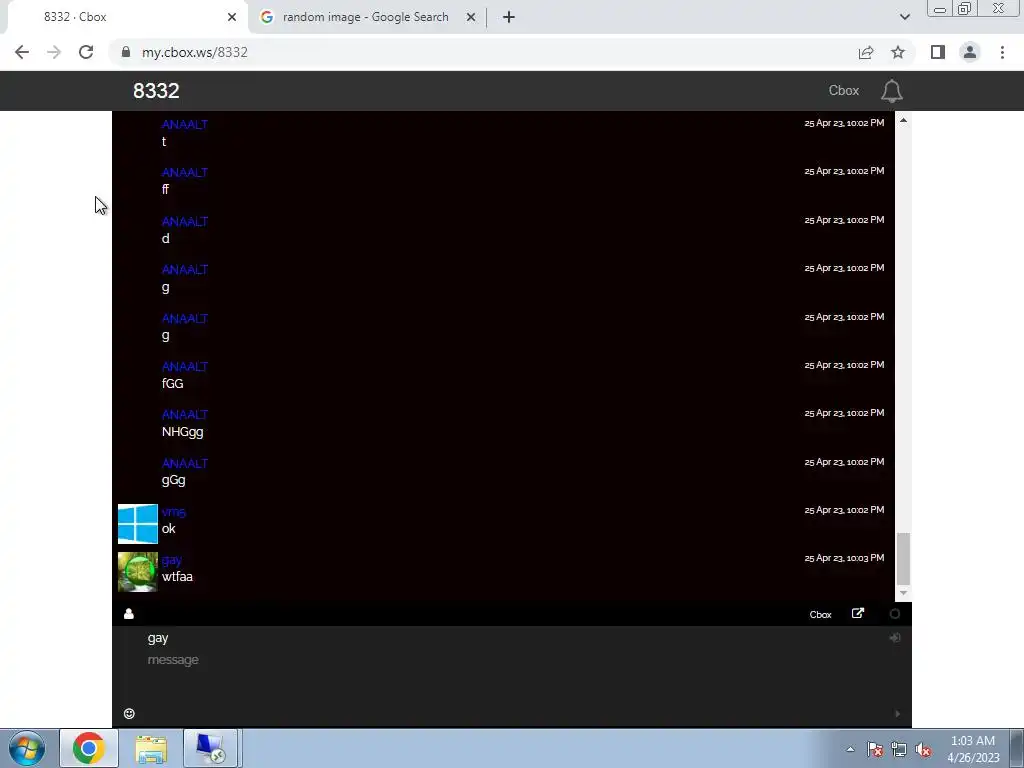Close the random image Google Search tab
1024x768 pixels.
point(471,17)
